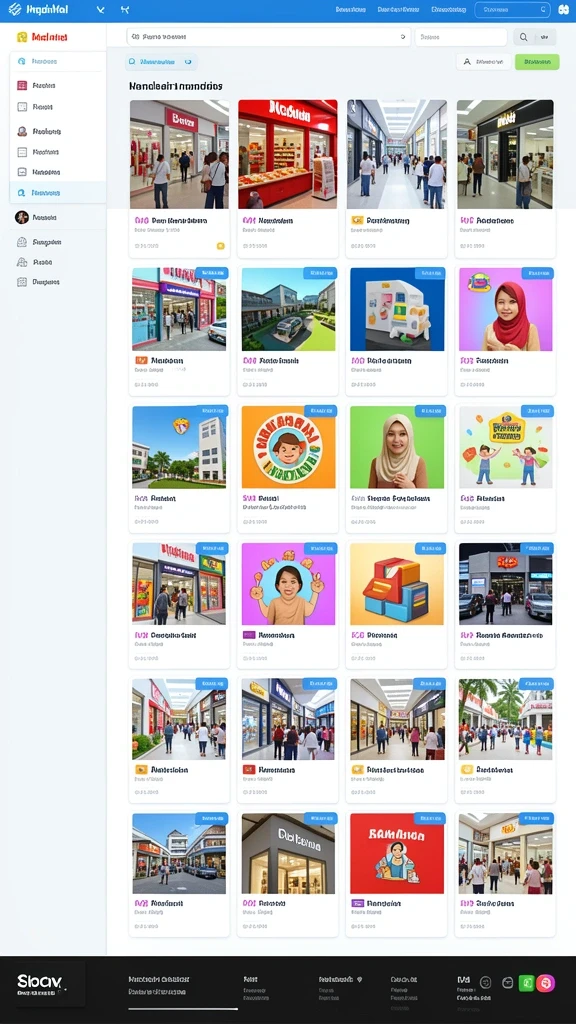This screenshot has width=576, height=1024.
Task: Open the cartoon boy on orange background thumbnail
Action: pyautogui.click(x=288, y=447)
